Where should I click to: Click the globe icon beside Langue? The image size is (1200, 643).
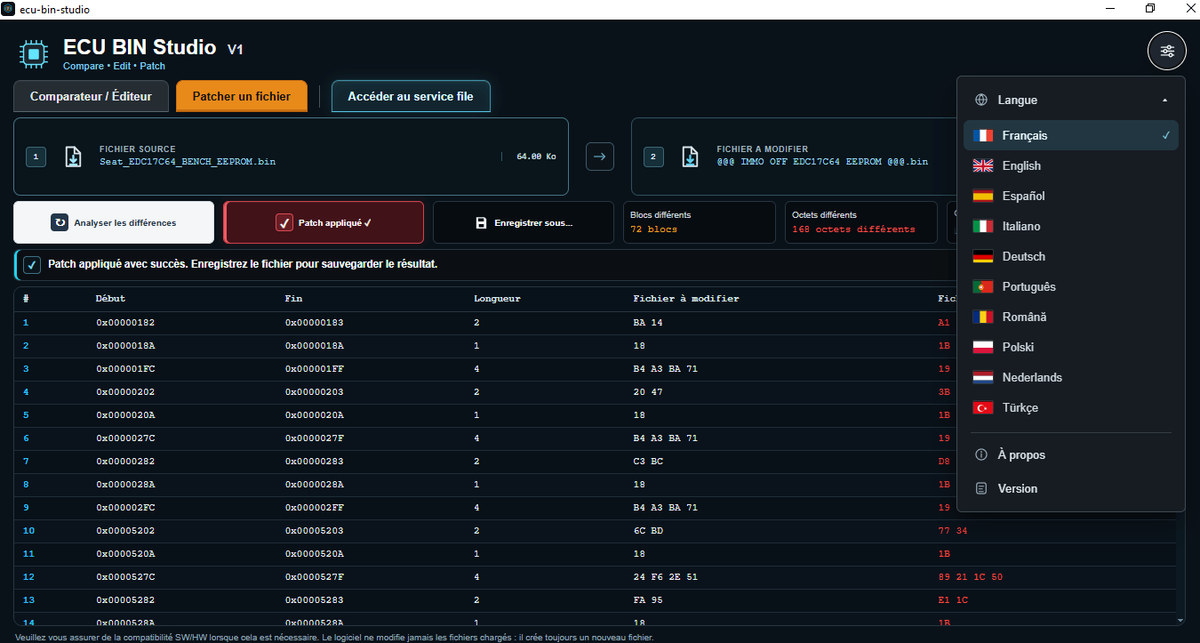click(x=981, y=100)
